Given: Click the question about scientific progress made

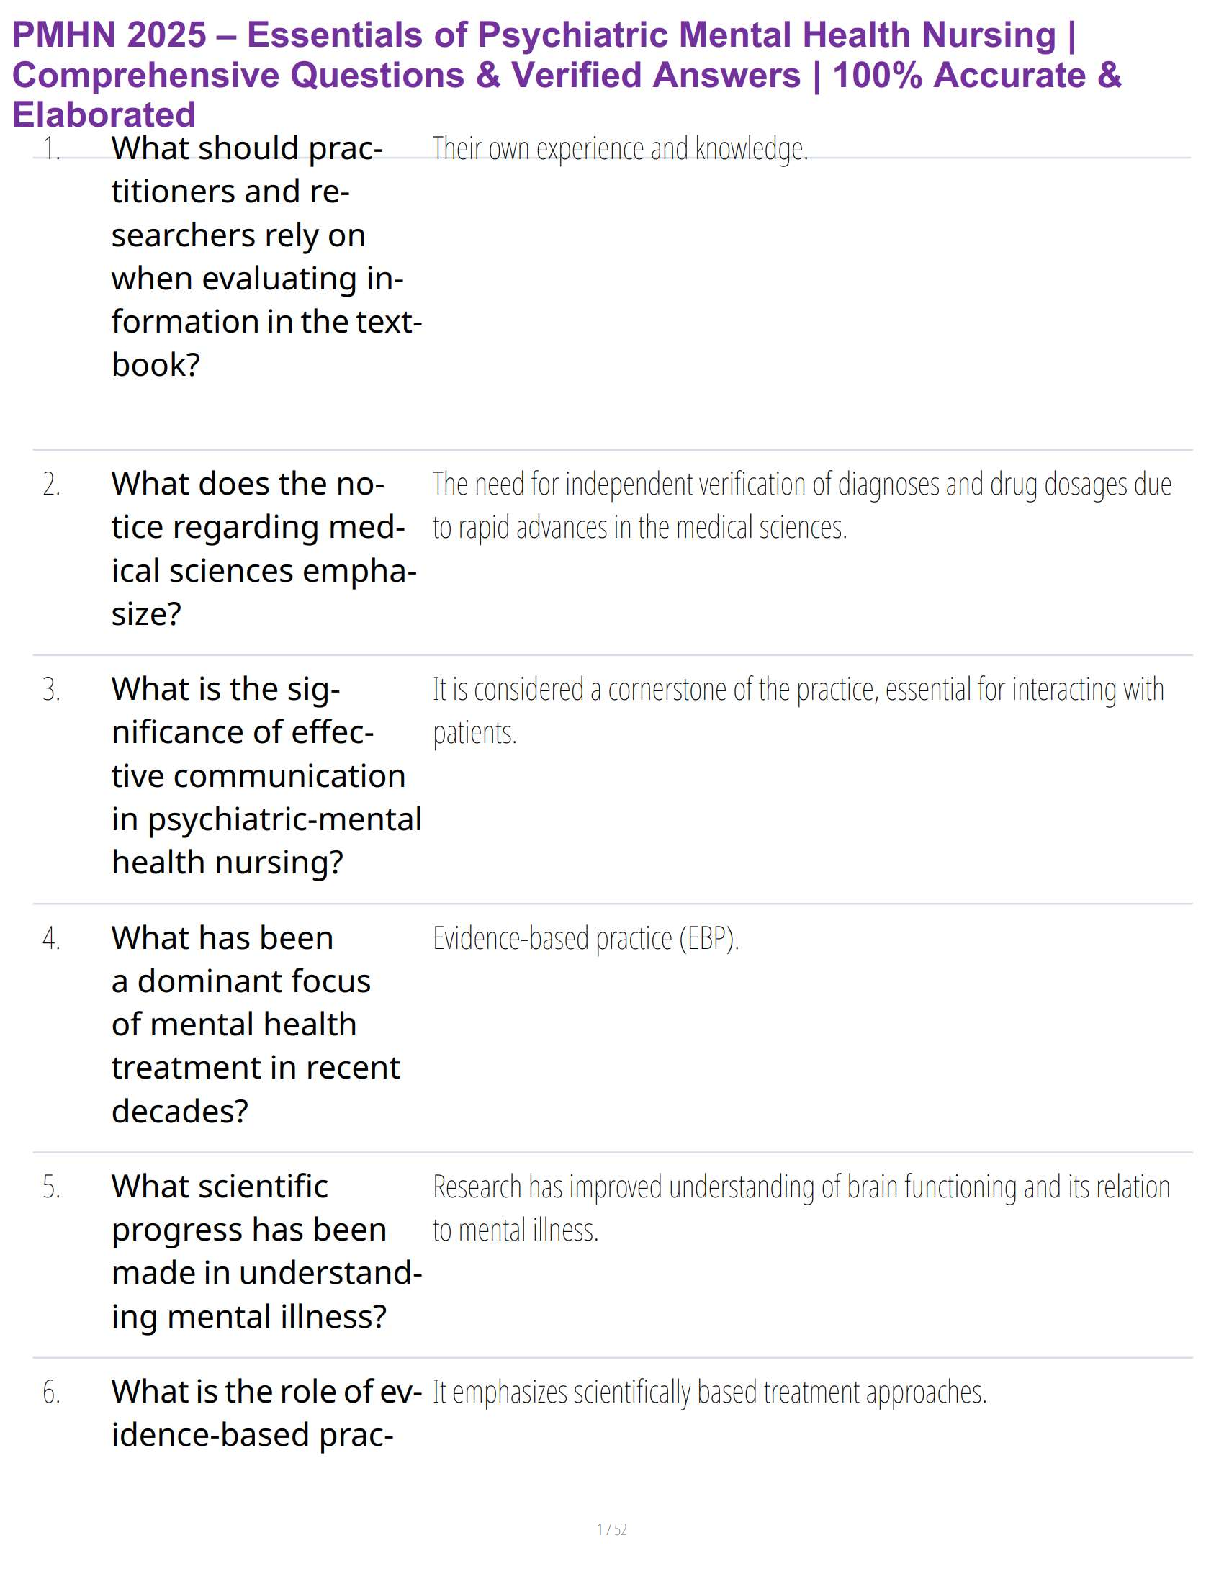Looking at the screenshot, I should click(265, 1251).
